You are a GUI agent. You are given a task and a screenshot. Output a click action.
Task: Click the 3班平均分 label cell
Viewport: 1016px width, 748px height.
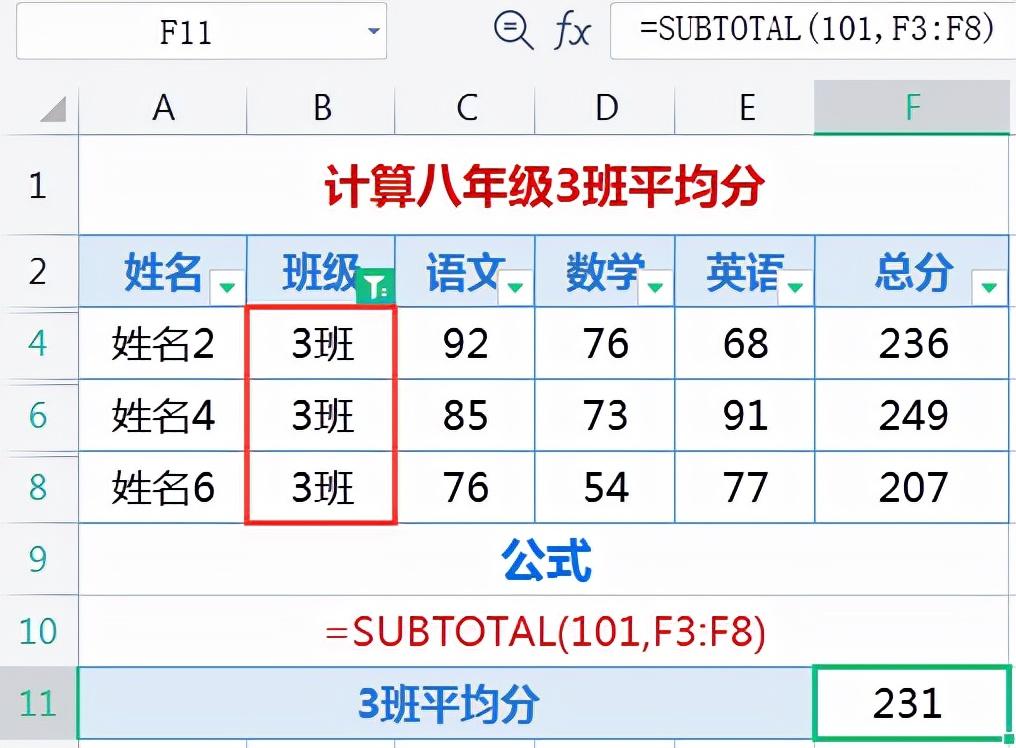(x=446, y=703)
